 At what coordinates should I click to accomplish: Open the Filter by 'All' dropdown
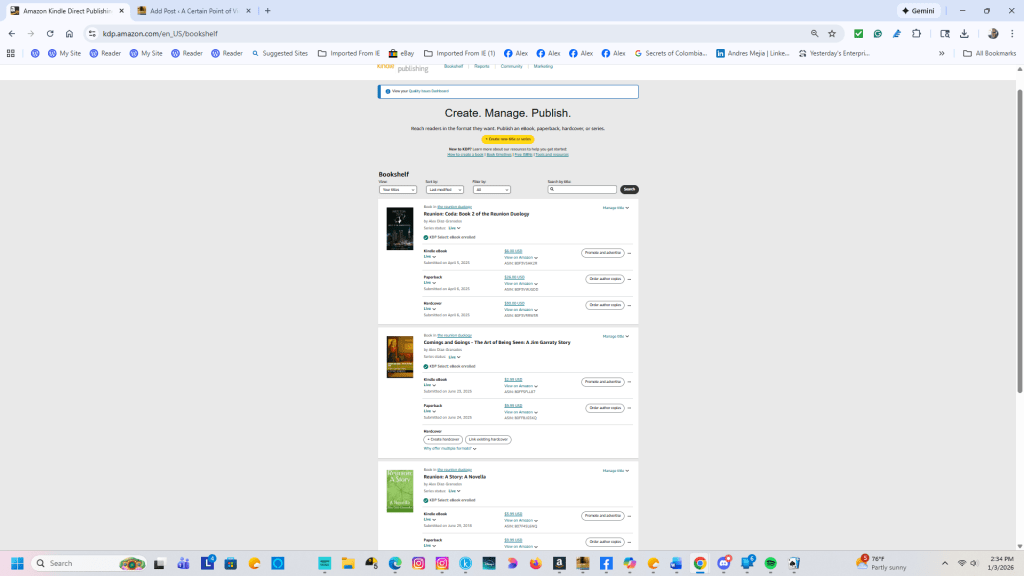point(491,189)
